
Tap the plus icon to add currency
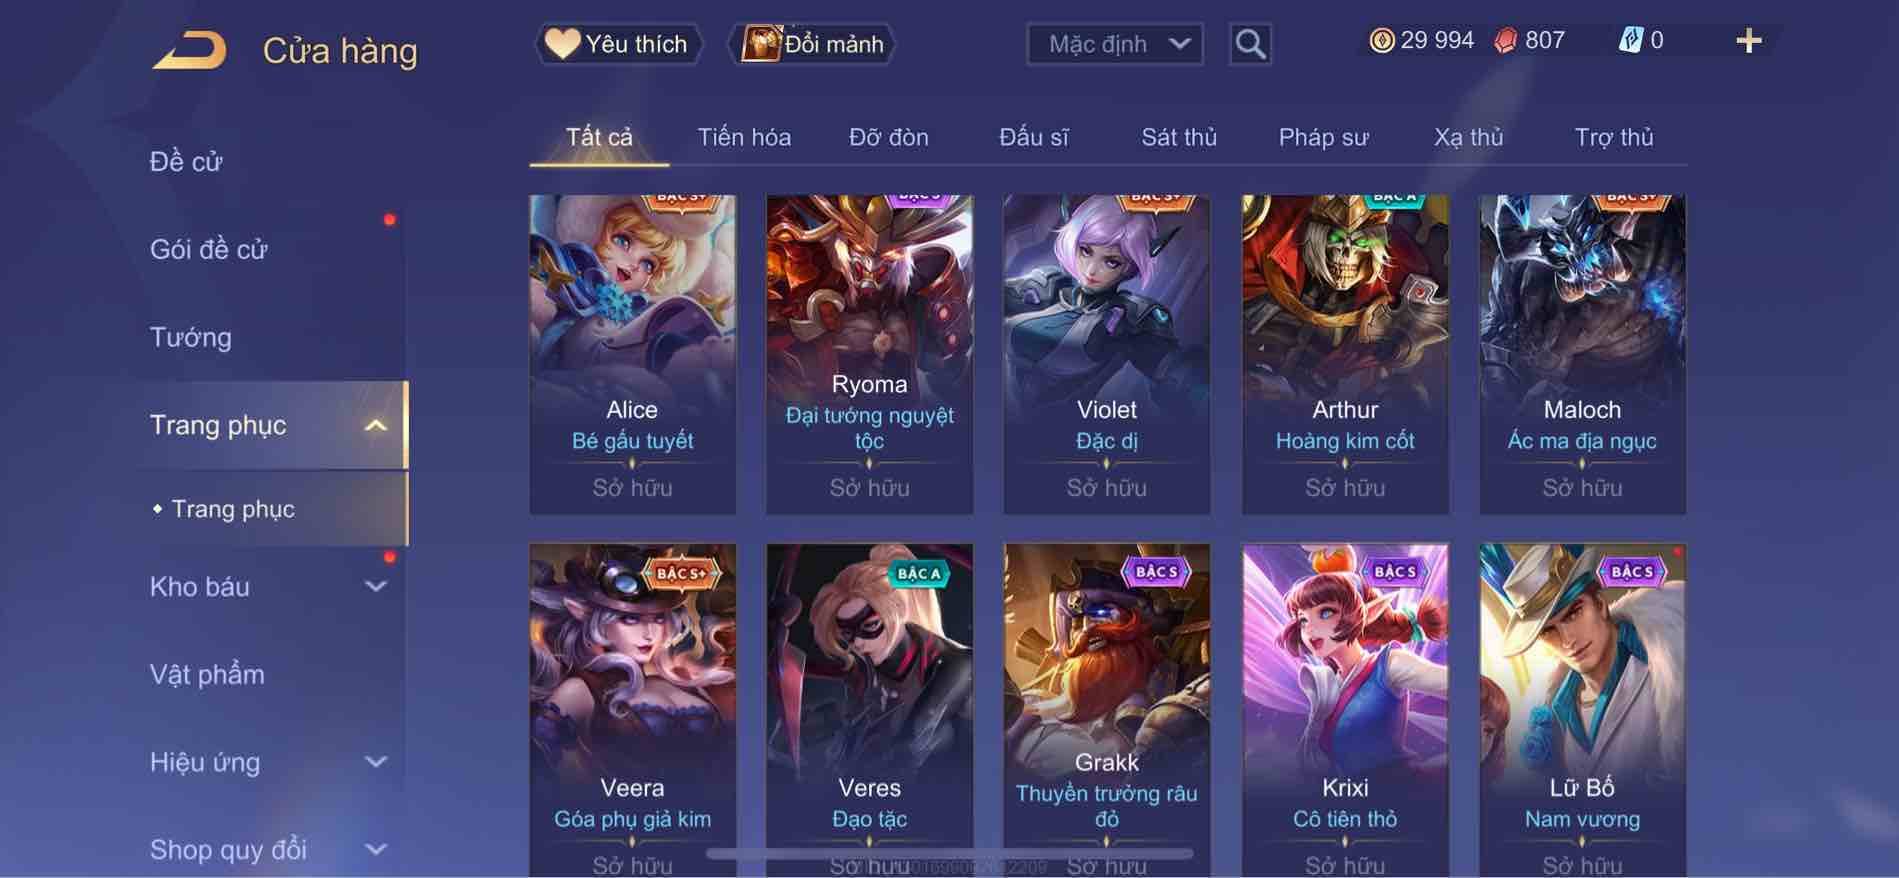point(1748,41)
